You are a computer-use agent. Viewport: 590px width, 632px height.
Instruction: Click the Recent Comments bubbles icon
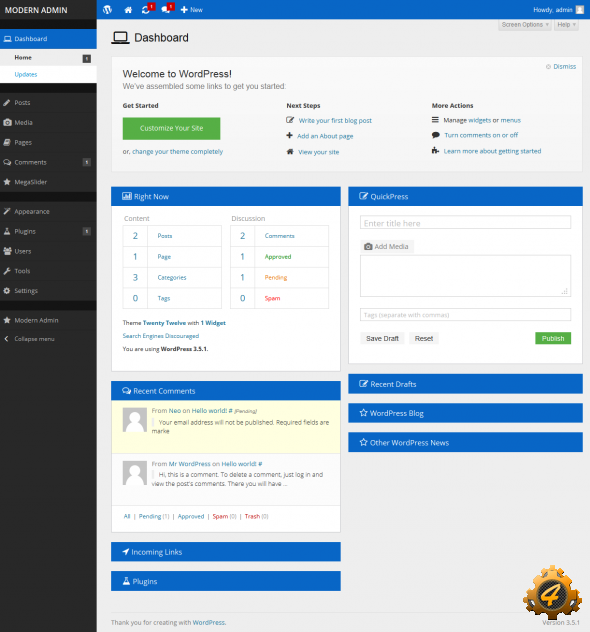pos(127,391)
